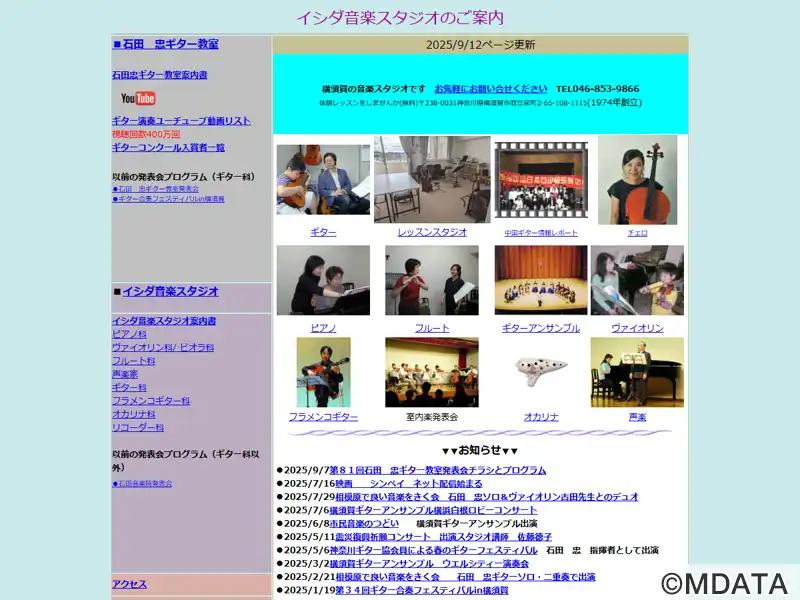The width and height of the screenshot is (800, 600).
Task: Click the YouTube logo icon
Action: click(138, 98)
